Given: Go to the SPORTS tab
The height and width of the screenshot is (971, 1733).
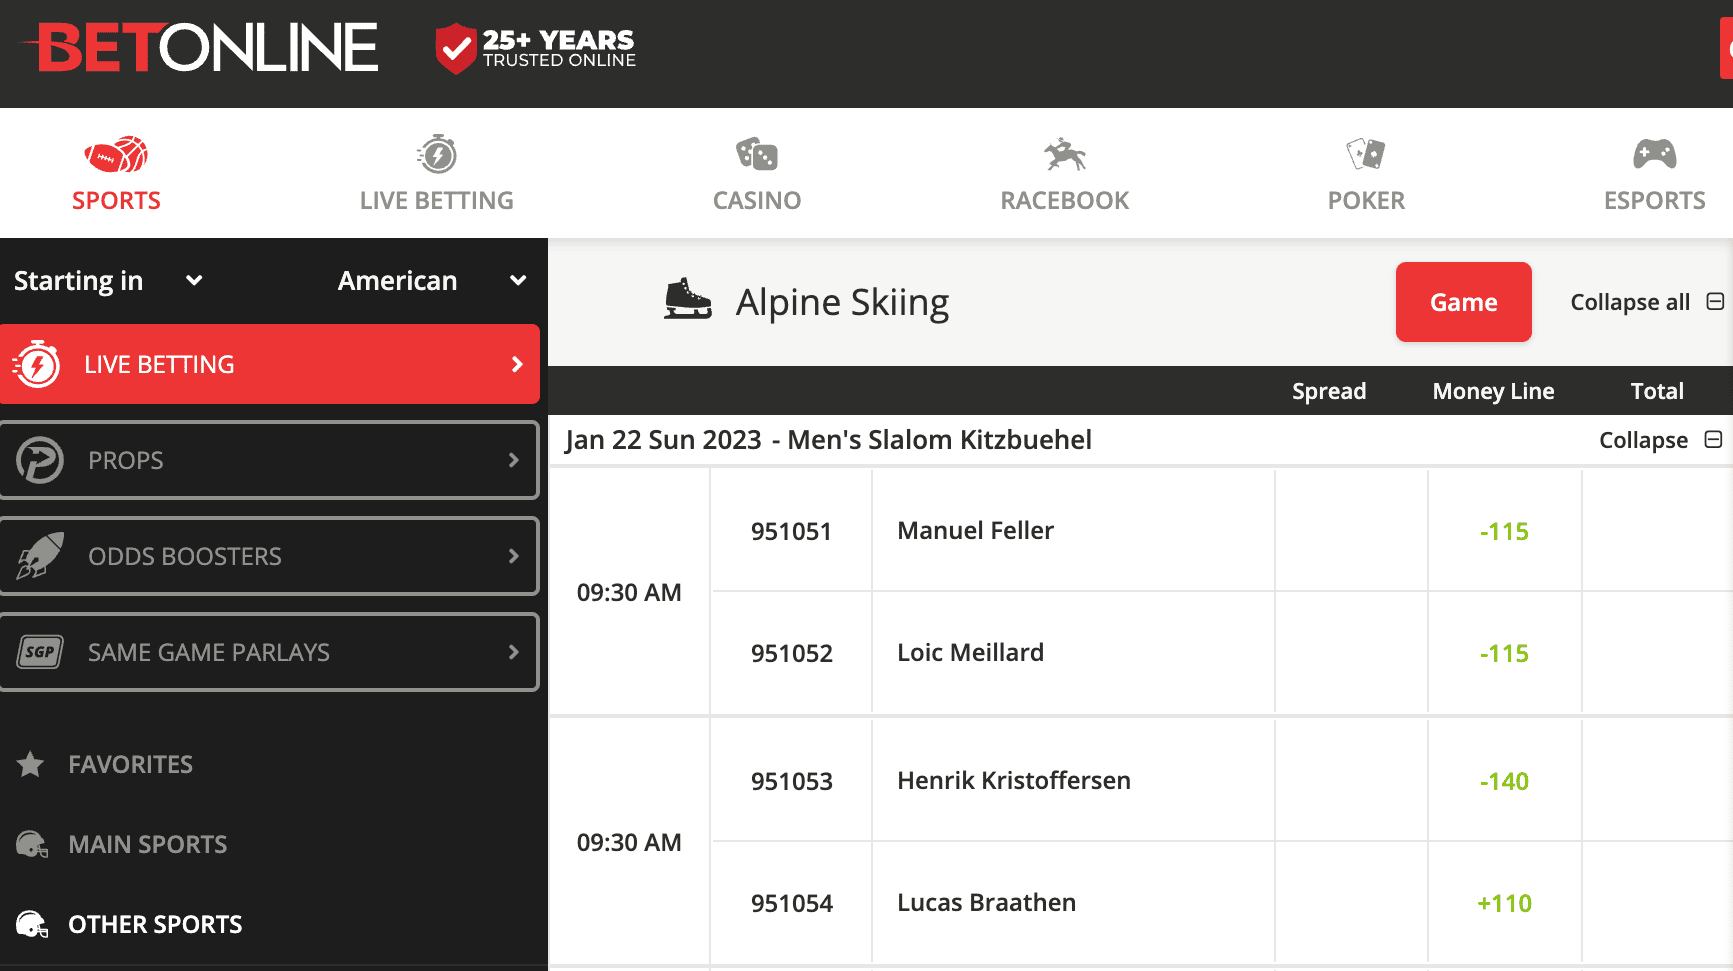Looking at the screenshot, I should (x=116, y=200).
